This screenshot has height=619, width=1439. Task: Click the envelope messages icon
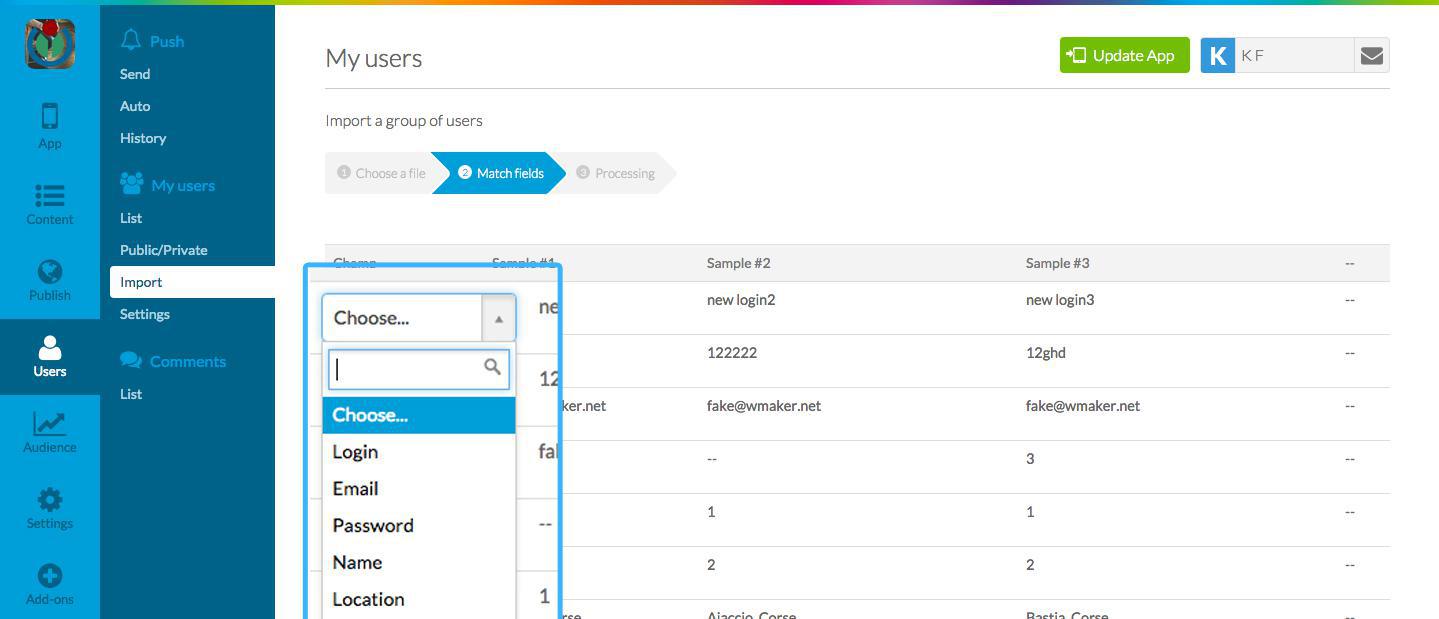[x=1371, y=56]
